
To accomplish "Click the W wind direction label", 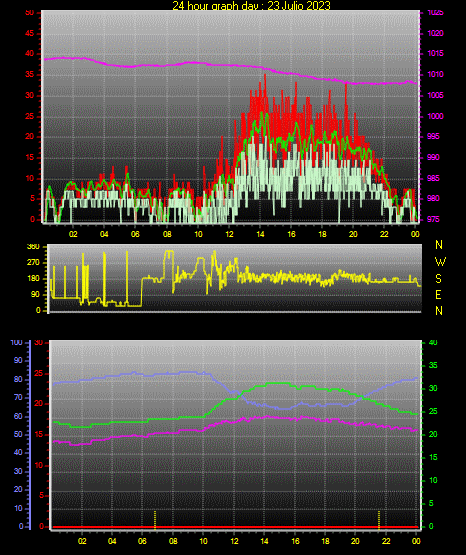I will tap(440, 262).
